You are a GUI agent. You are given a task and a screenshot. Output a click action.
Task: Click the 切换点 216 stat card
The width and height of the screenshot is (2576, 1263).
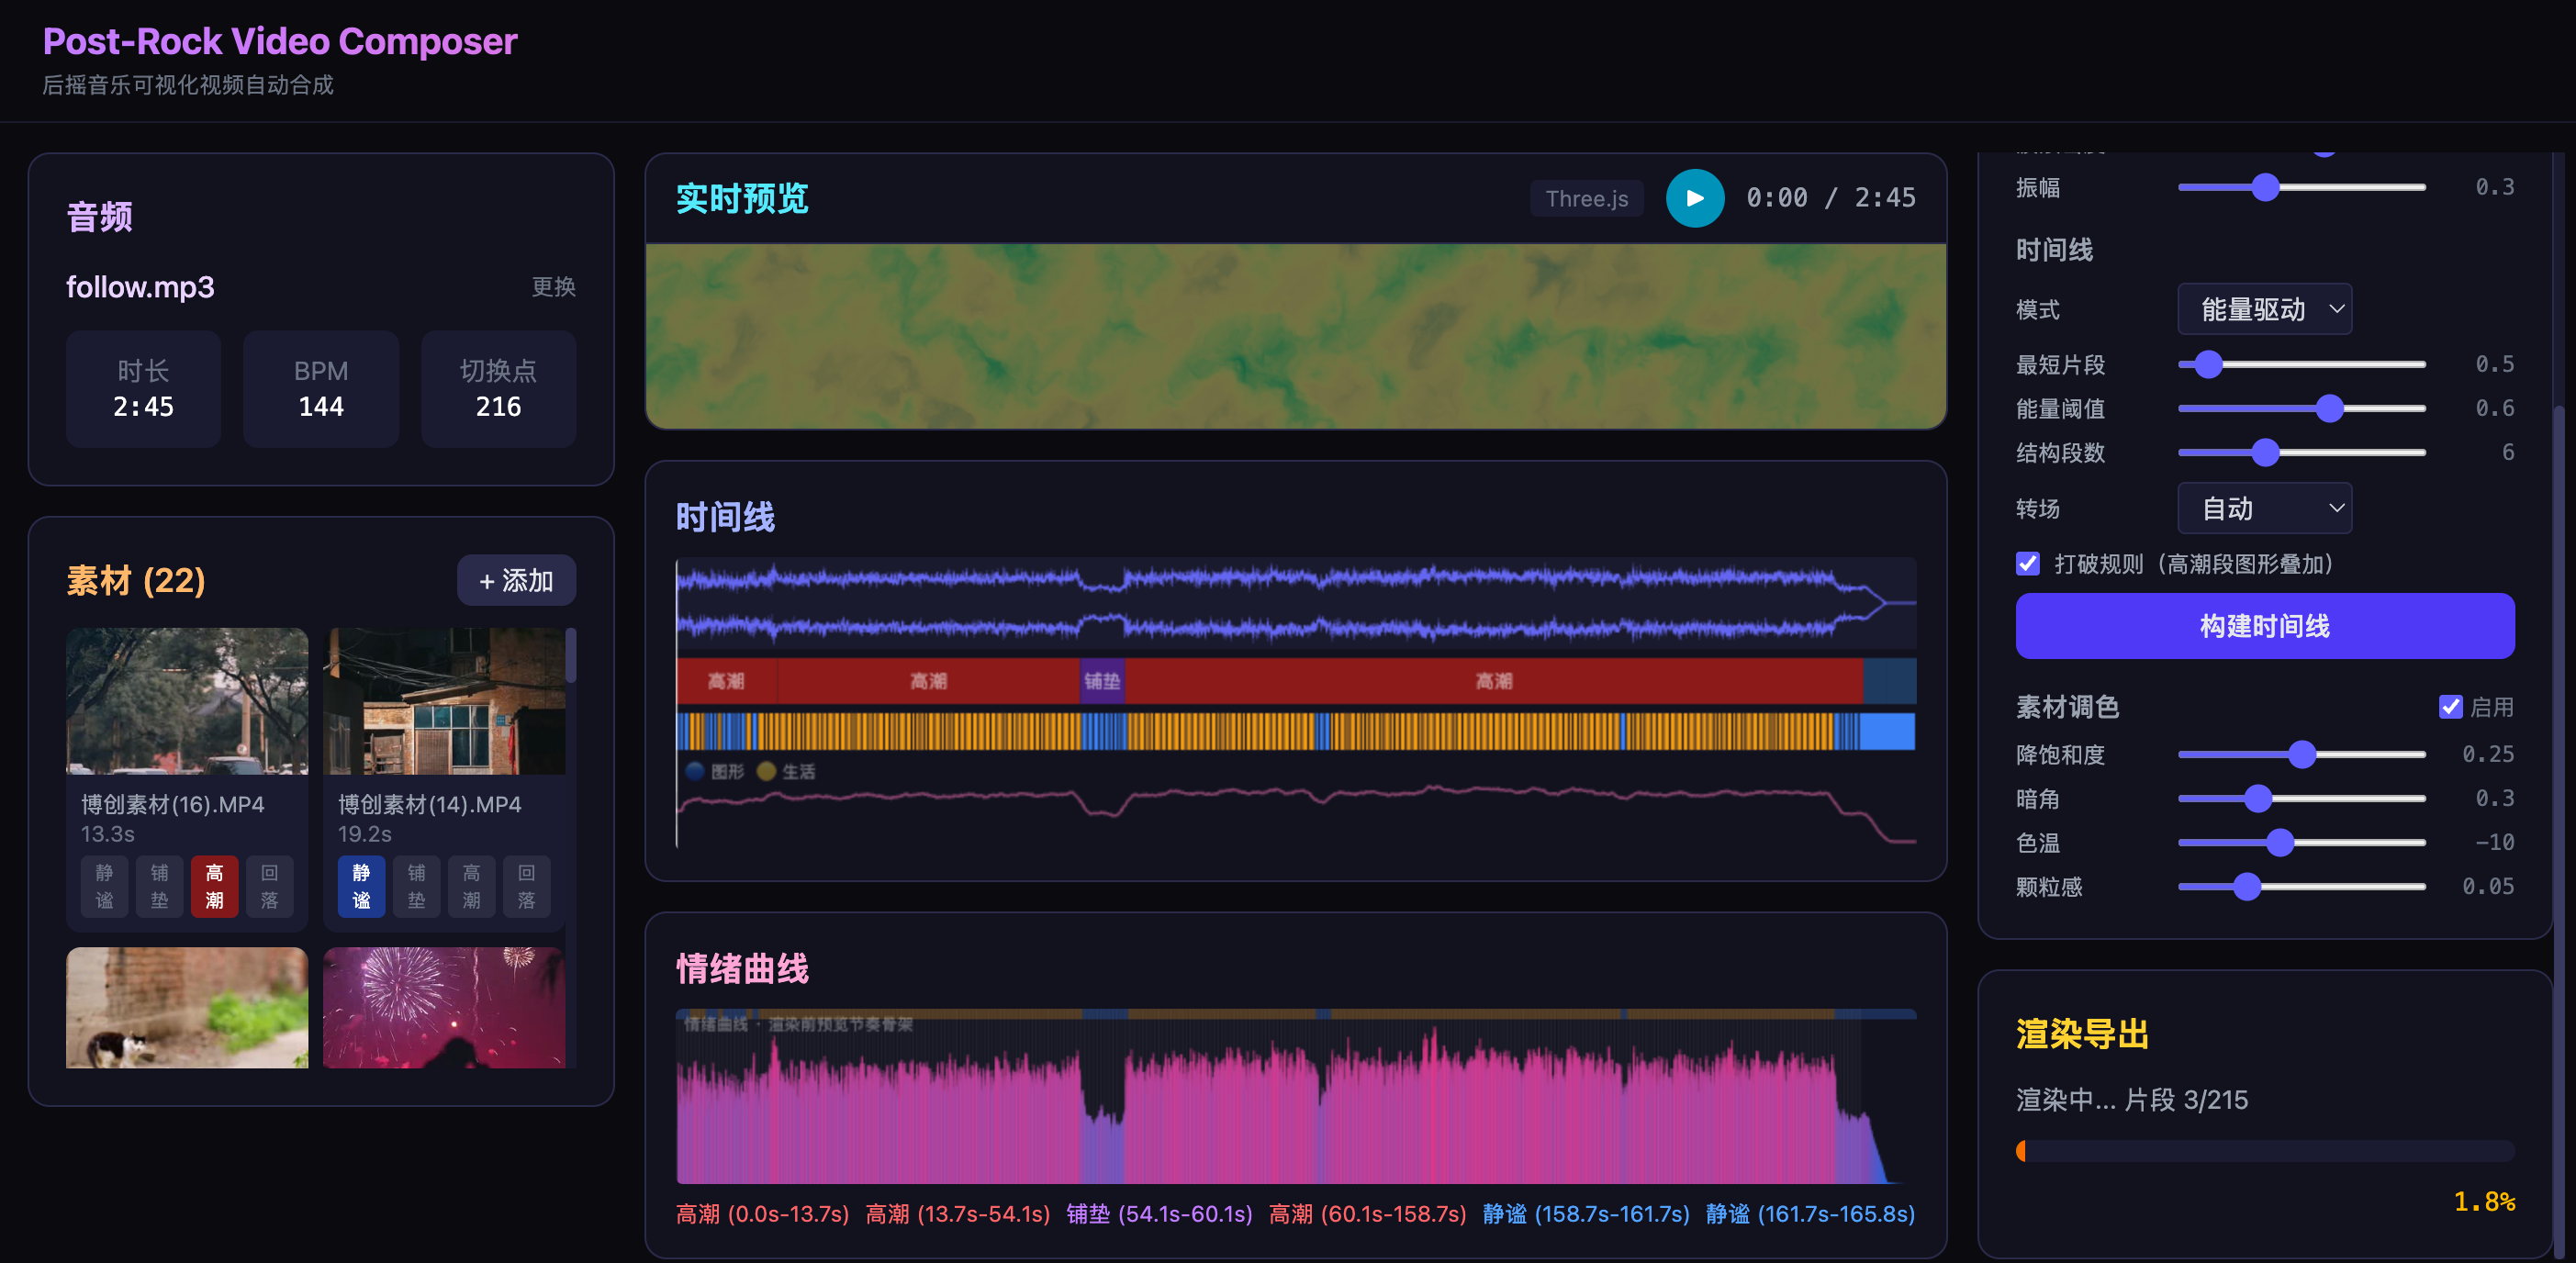(x=498, y=389)
